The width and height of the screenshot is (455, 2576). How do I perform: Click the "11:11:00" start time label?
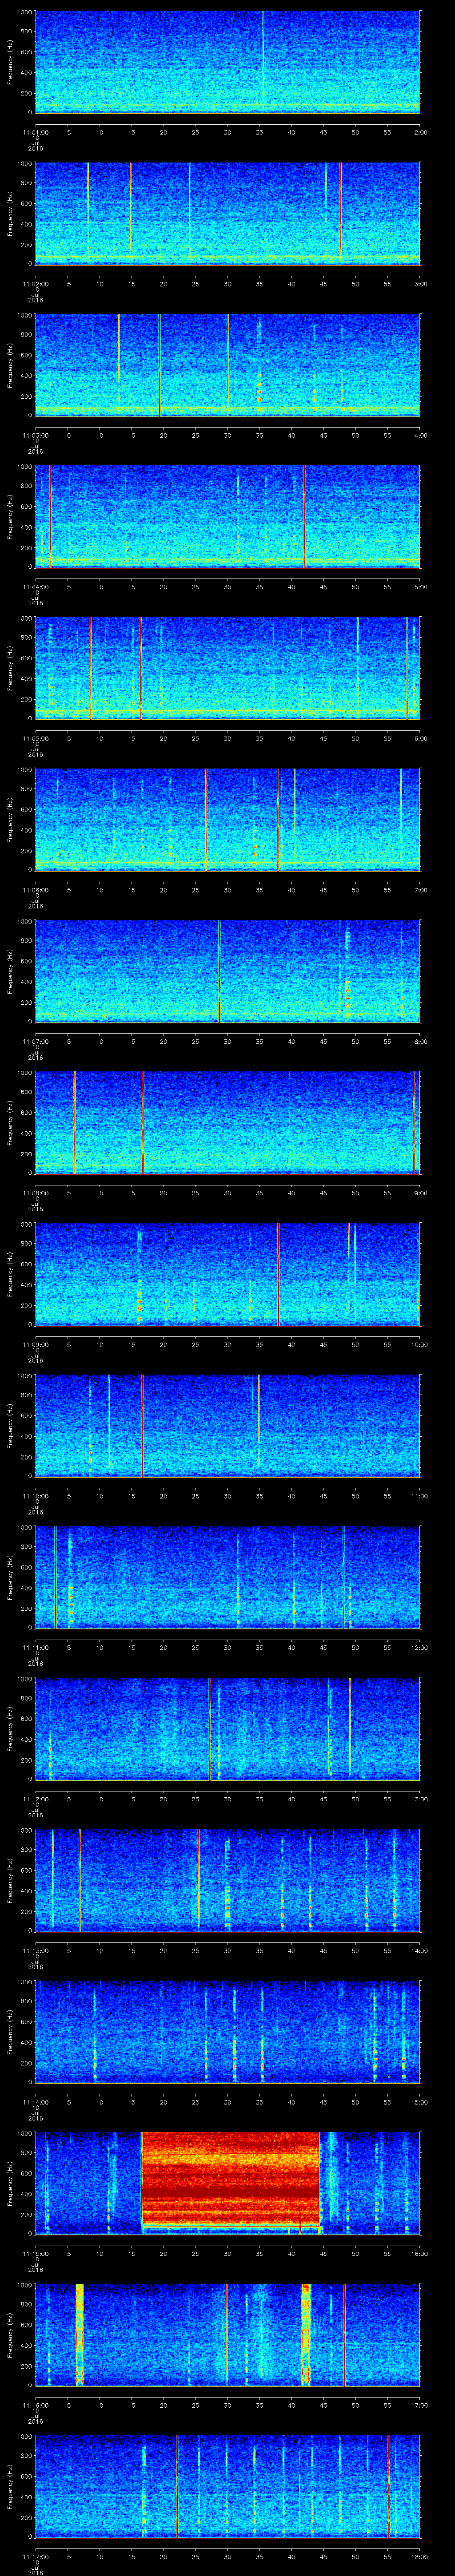click(35, 1647)
